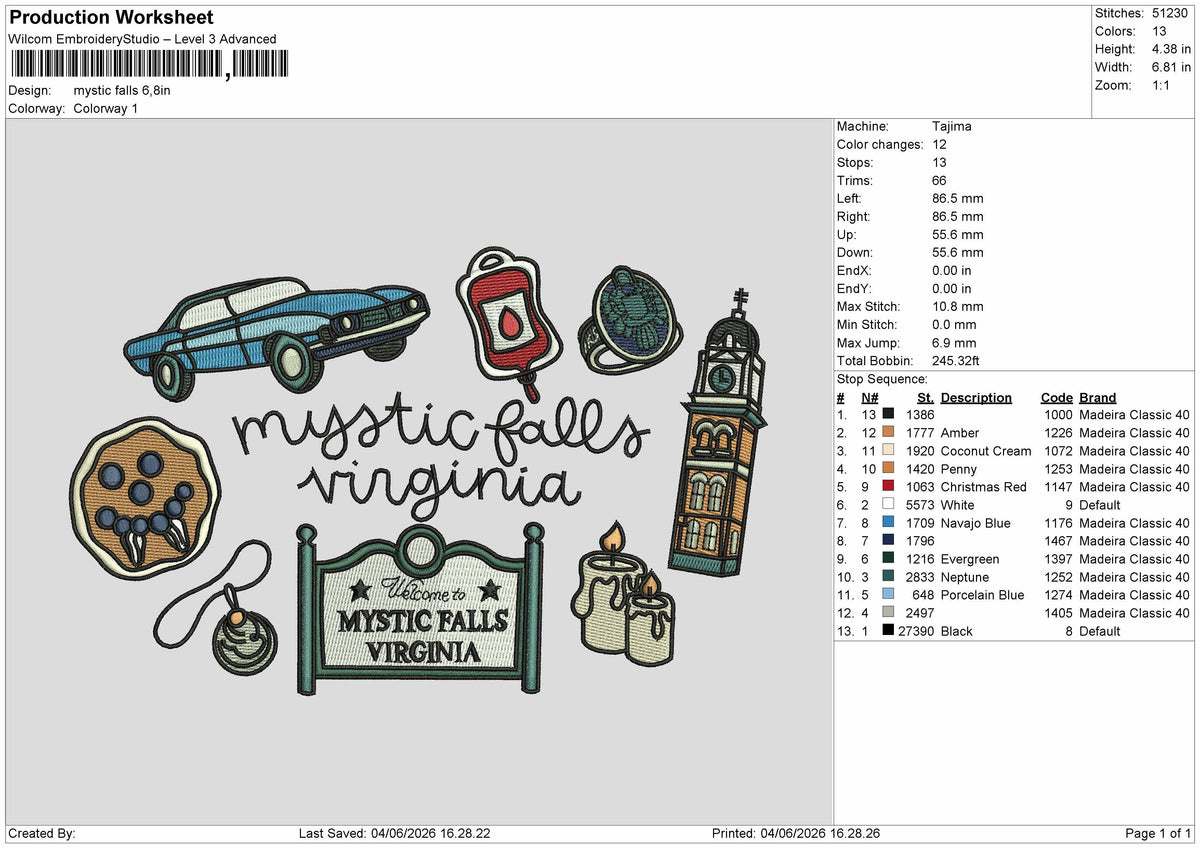Click the 'Description' column header
This screenshot has width=1200, height=848.
(976, 397)
